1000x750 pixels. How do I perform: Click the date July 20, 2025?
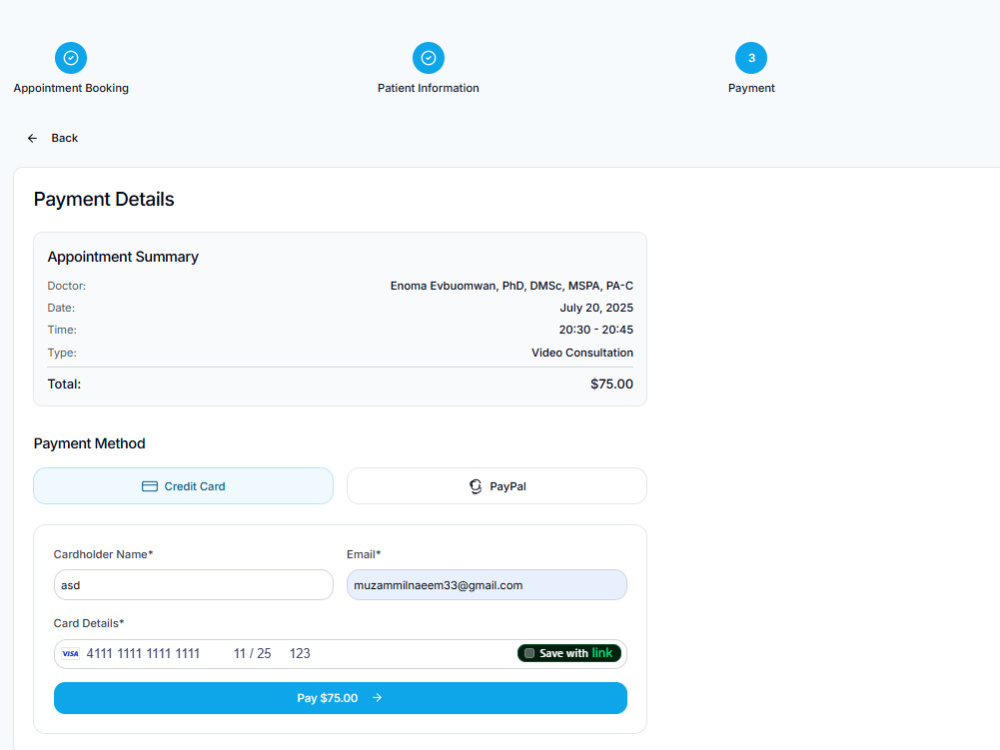(x=596, y=308)
